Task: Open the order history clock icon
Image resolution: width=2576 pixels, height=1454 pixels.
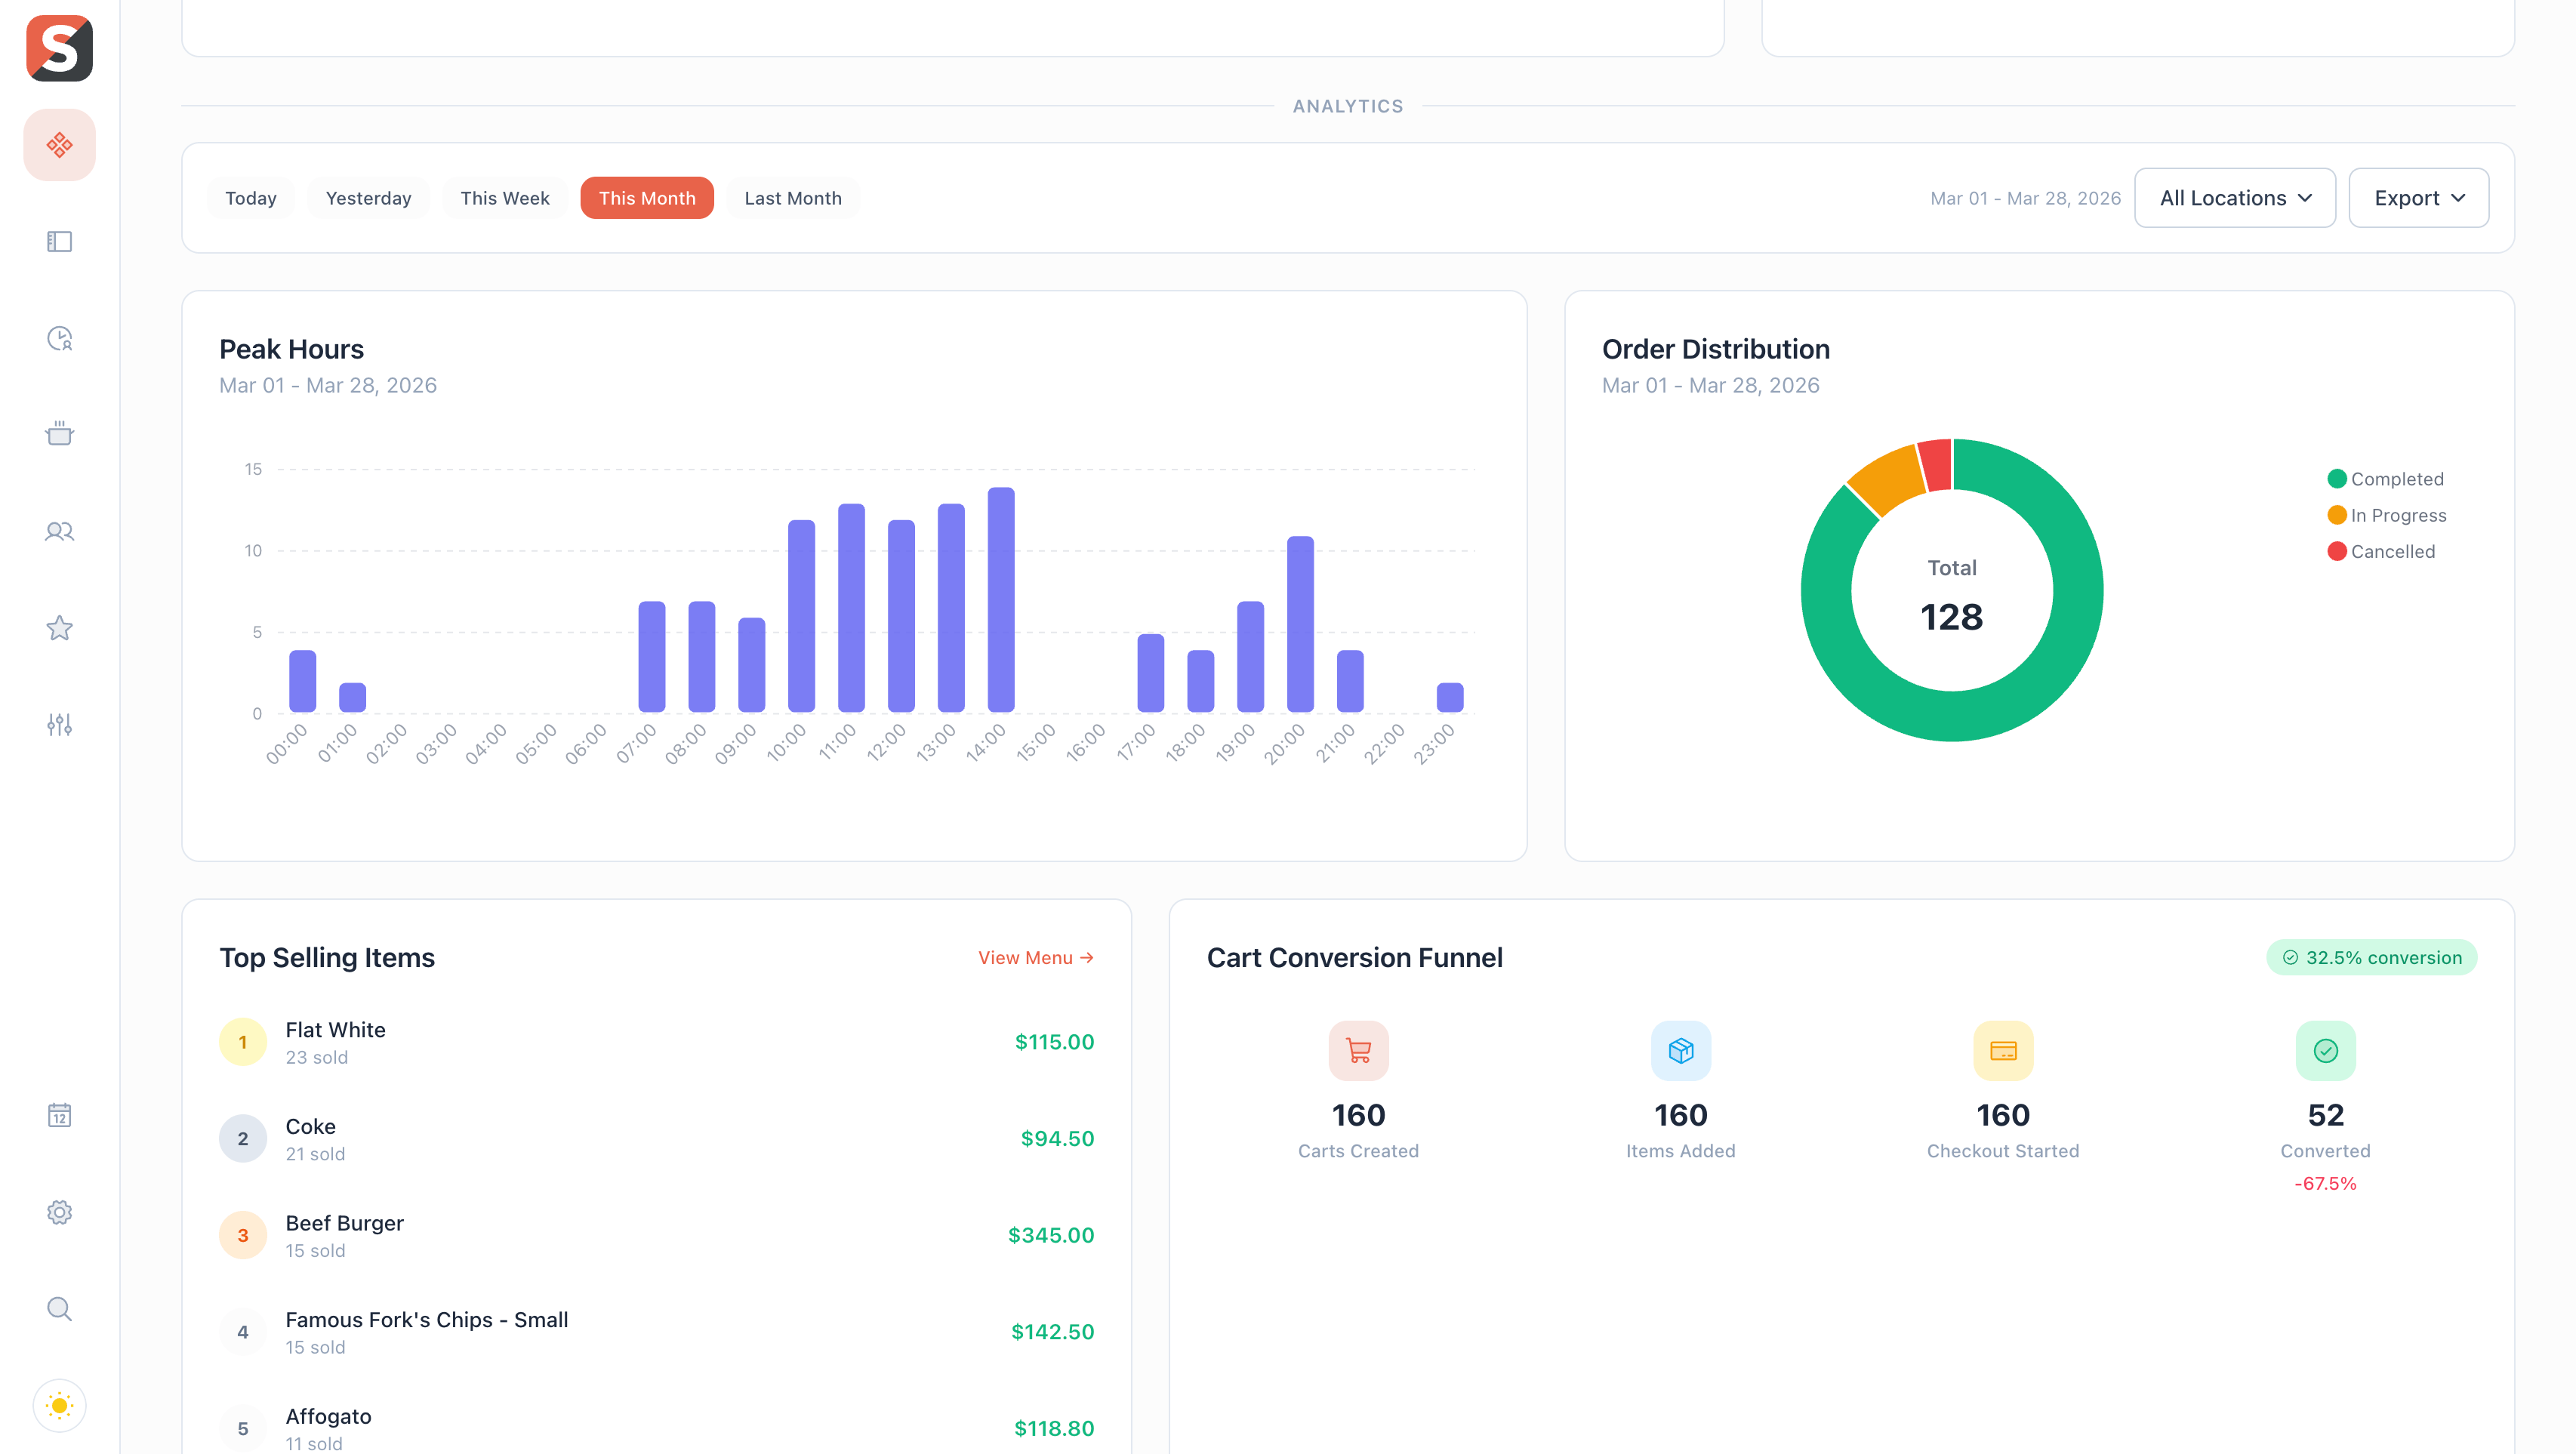Action: click(59, 339)
